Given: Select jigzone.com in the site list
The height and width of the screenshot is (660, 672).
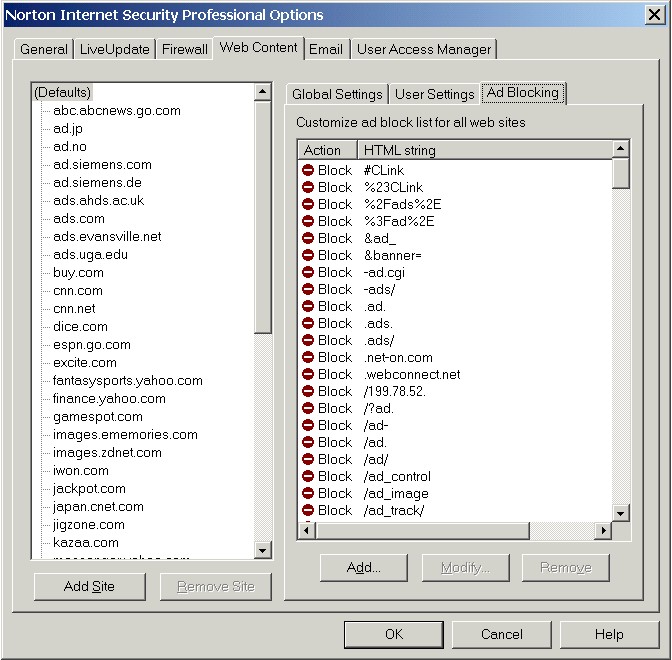Looking at the screenshot, I should tap(89, 525).
